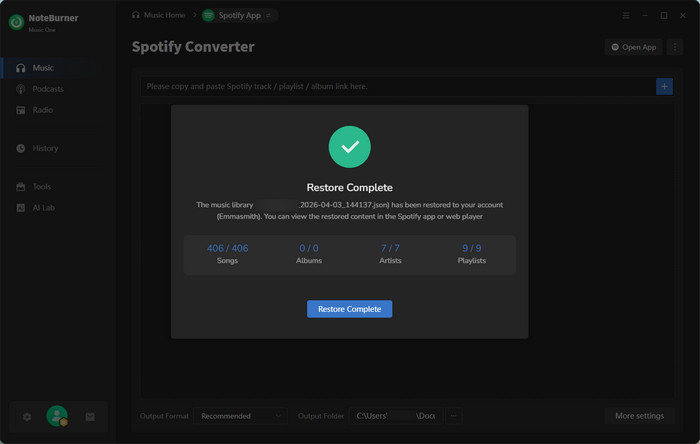
Task: Go to Podcasts in the sidebar
Action: click(47, 89)
